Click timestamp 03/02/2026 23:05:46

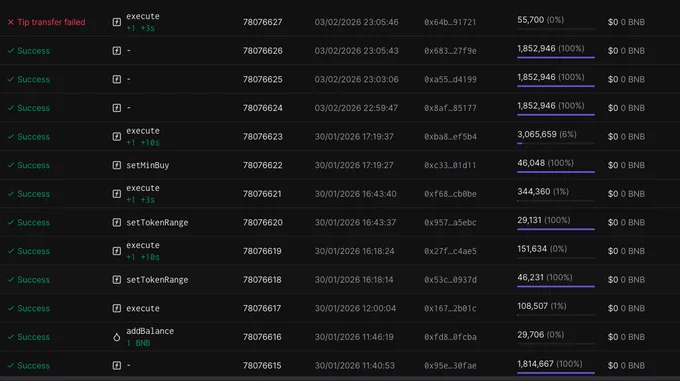[356, 22]
